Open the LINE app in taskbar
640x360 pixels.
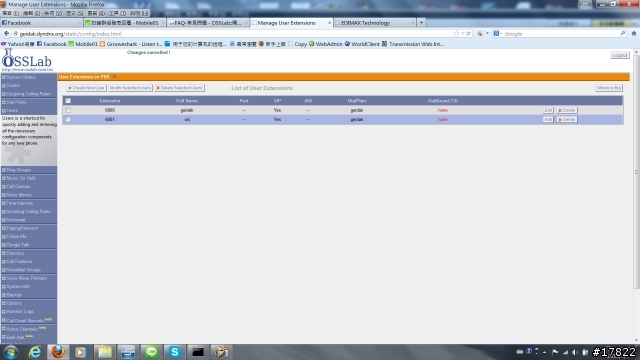click(151, 352)
